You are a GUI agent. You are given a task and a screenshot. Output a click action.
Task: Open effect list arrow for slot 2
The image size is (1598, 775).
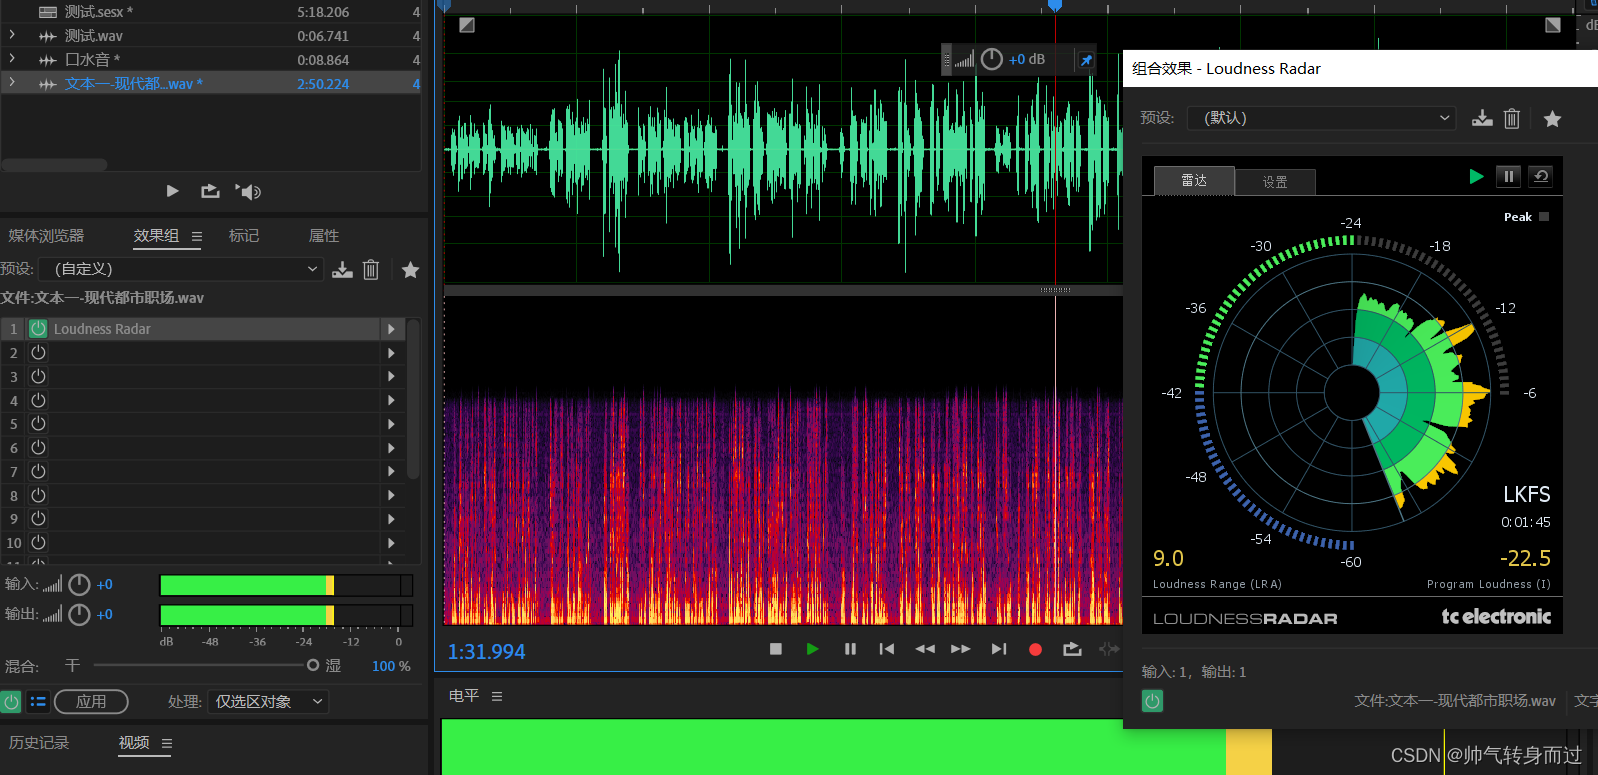tap(392, 352)
